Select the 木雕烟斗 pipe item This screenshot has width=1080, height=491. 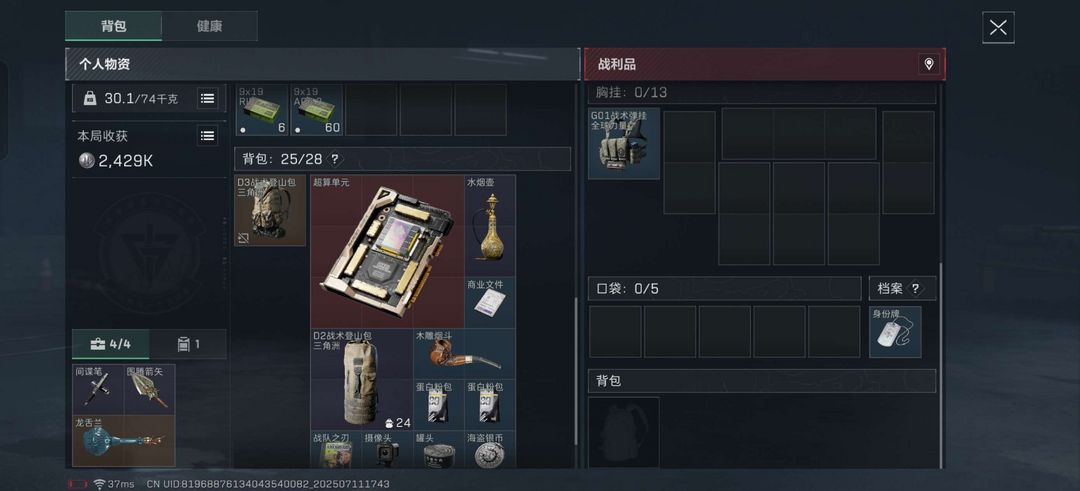(x=464, y=354)
